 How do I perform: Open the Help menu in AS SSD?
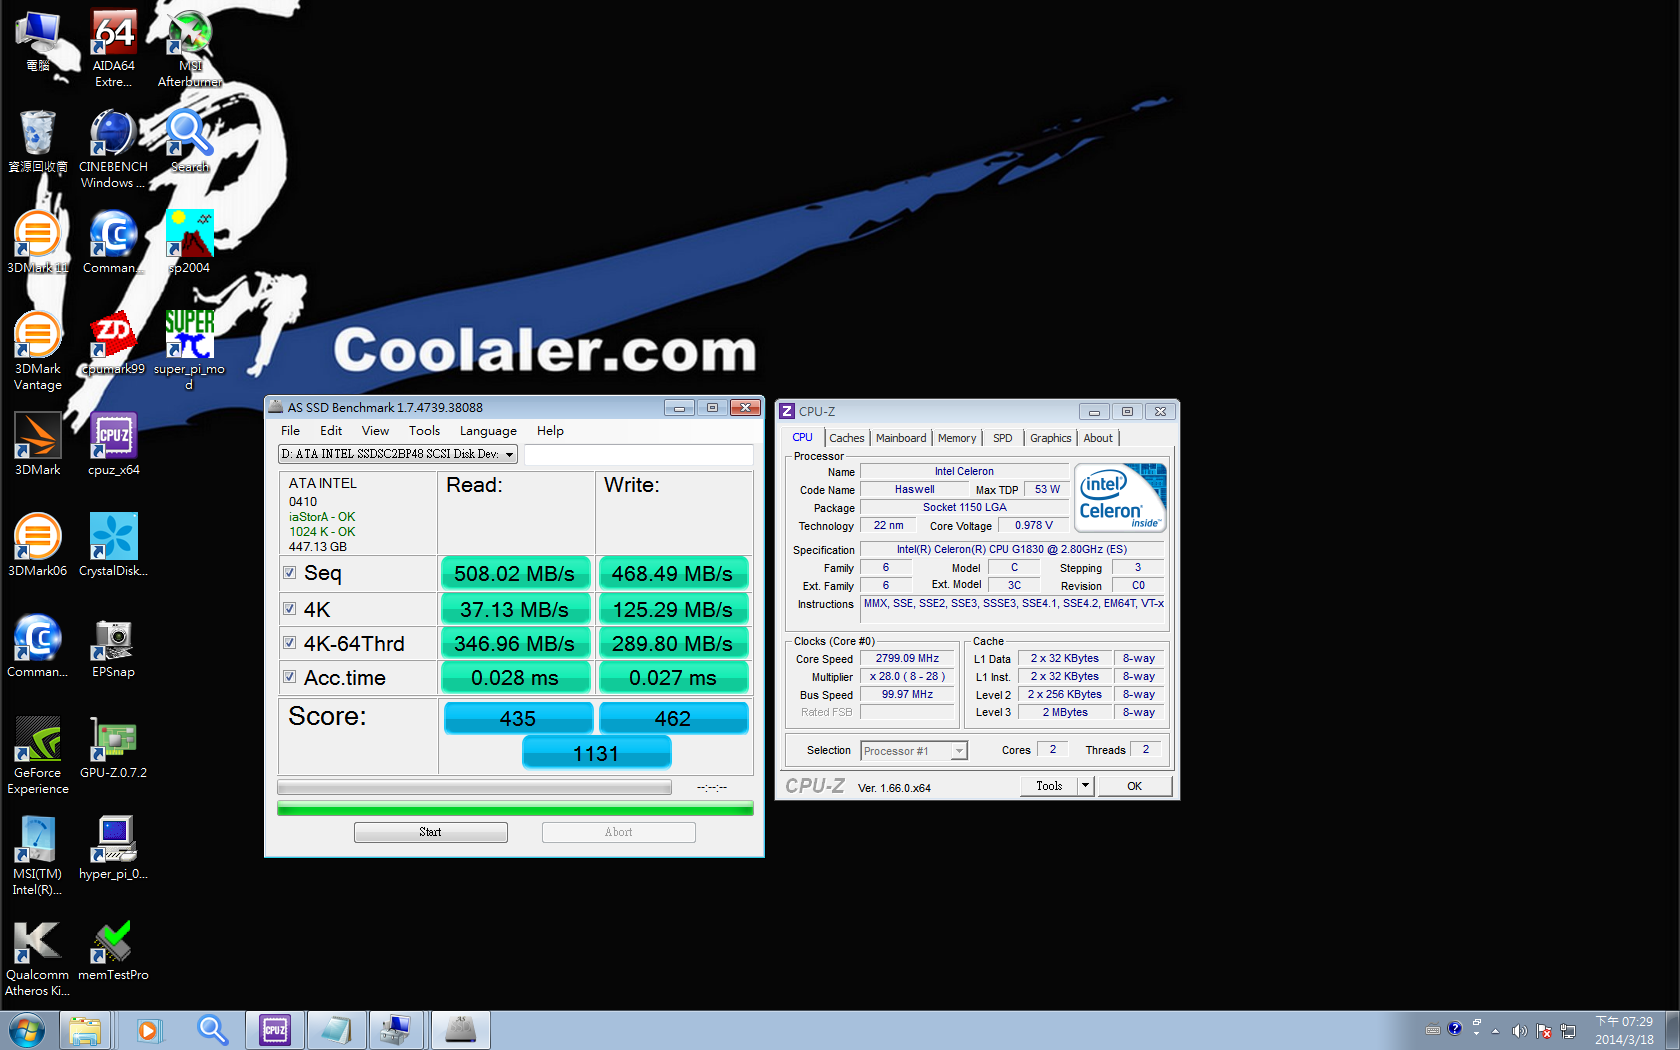point(550,431)
